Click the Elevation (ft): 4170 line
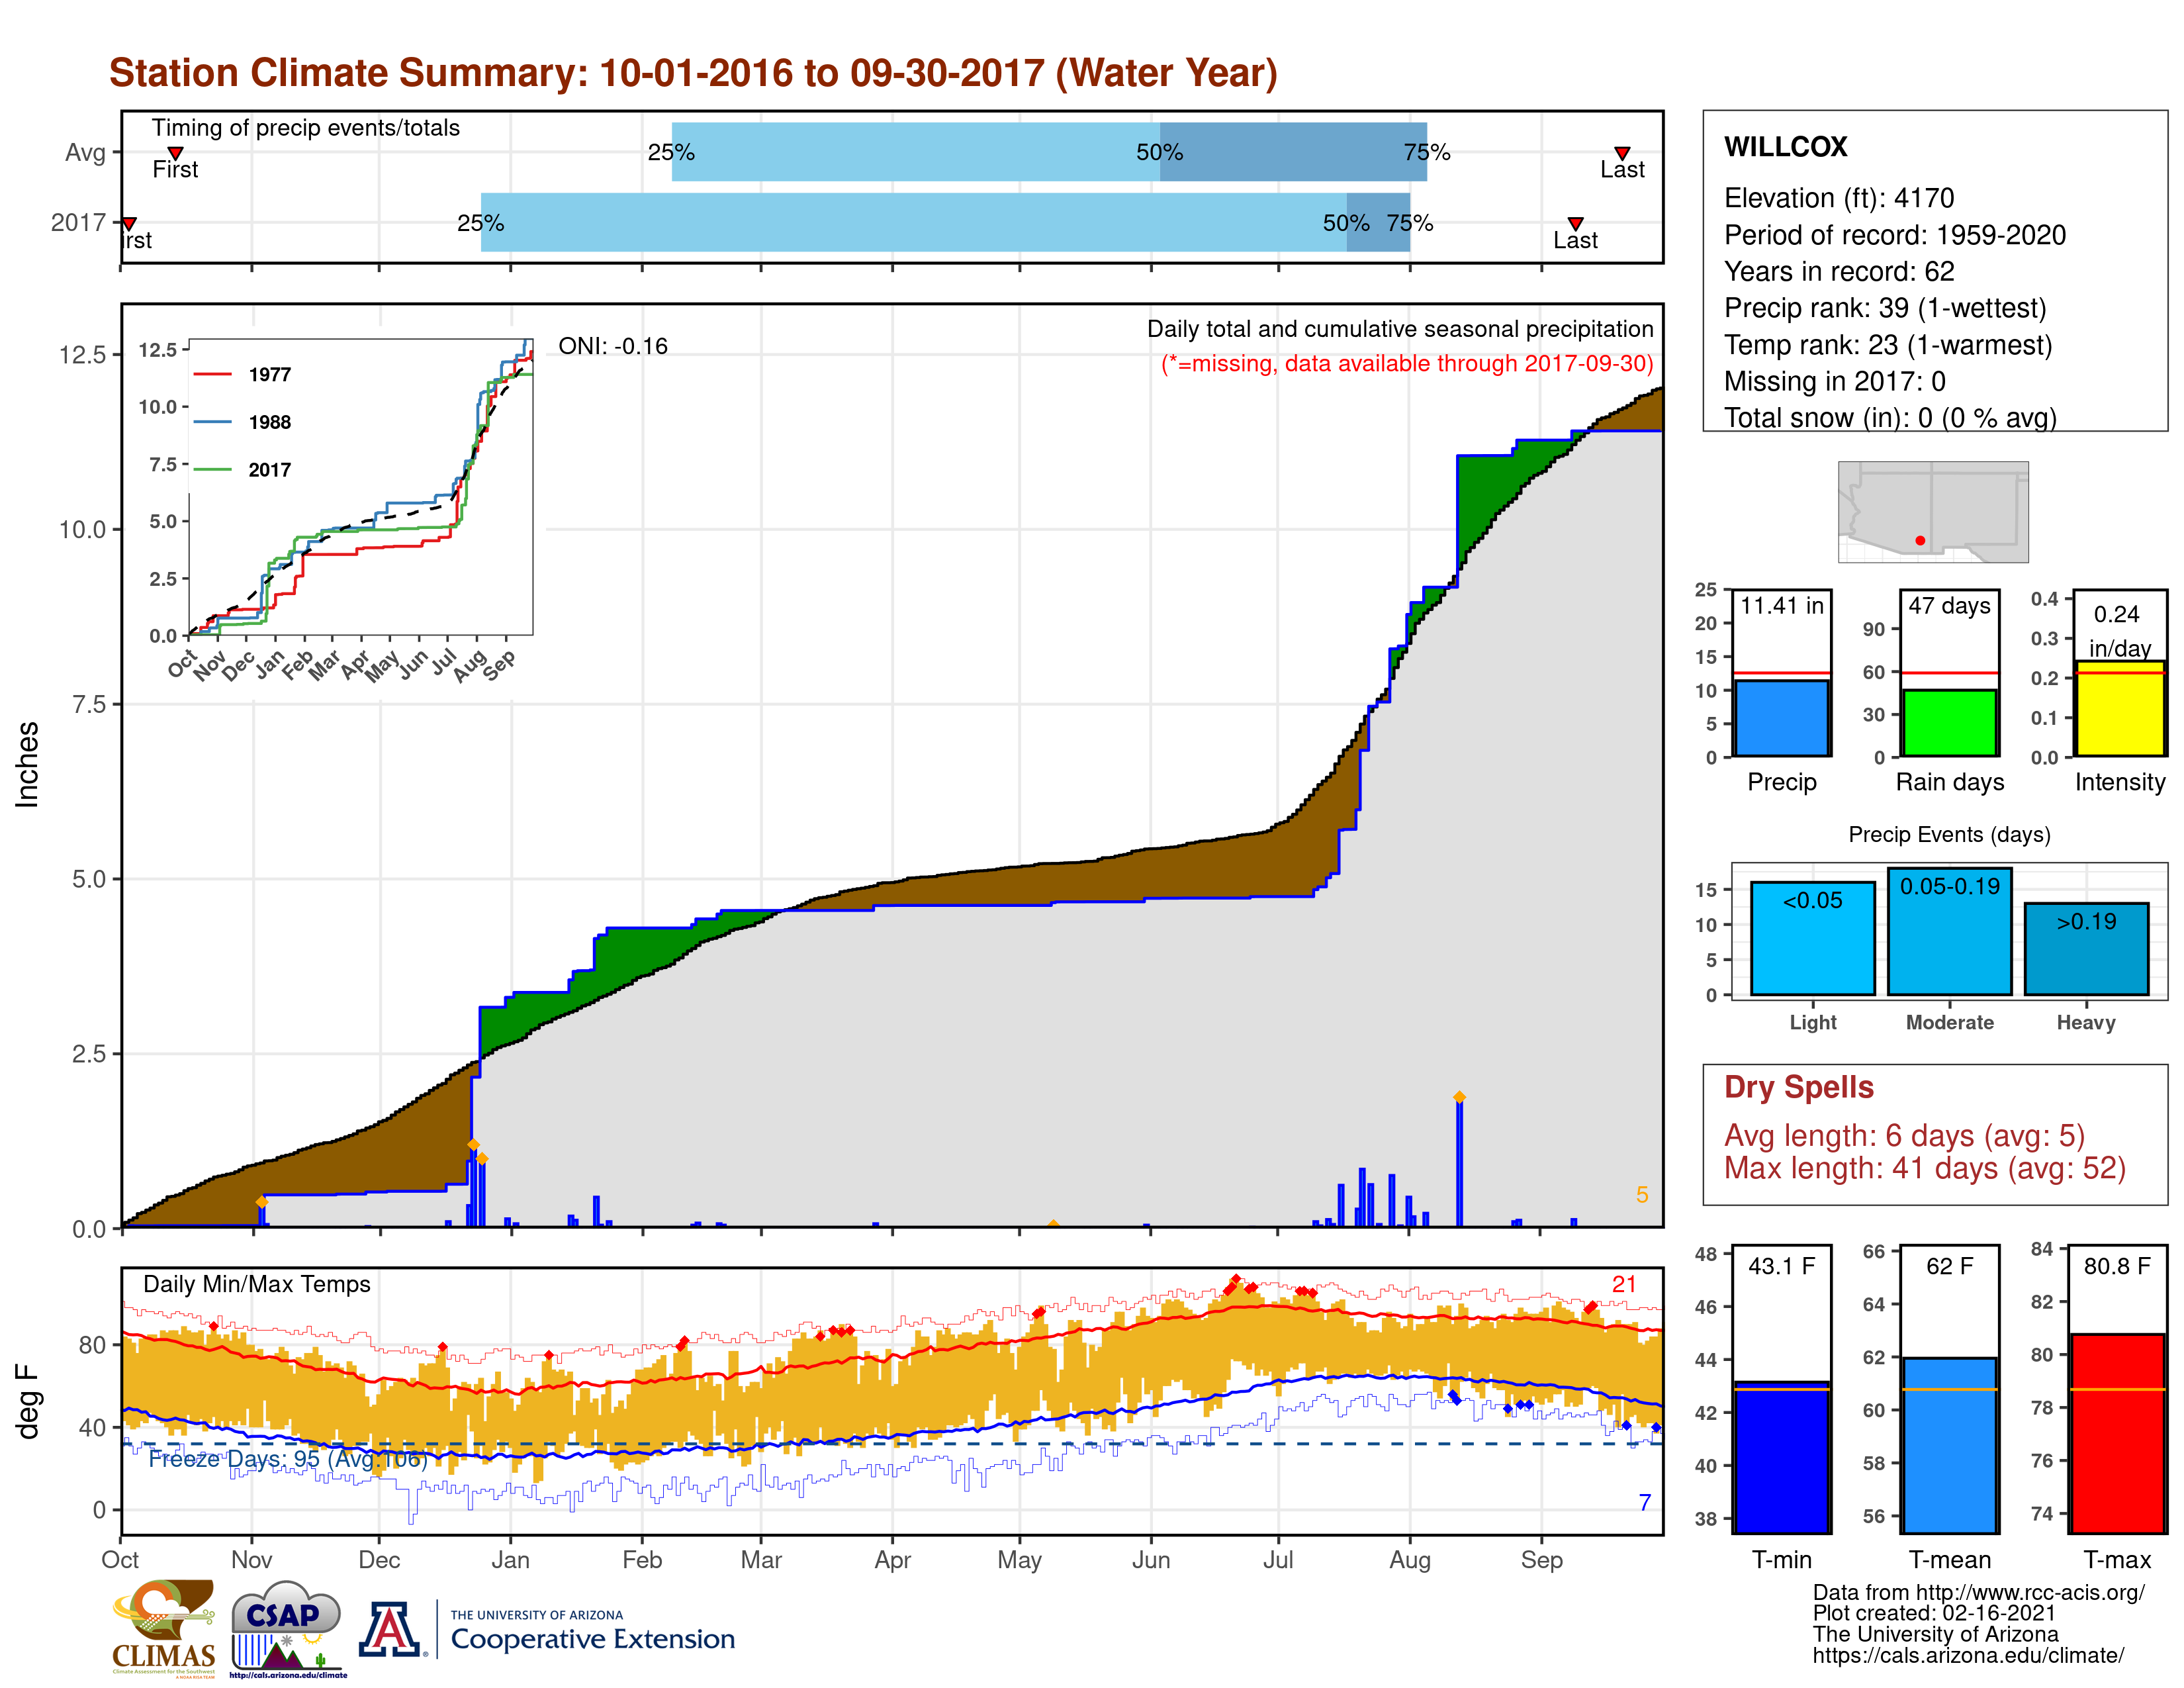 tap(1838, 198)
